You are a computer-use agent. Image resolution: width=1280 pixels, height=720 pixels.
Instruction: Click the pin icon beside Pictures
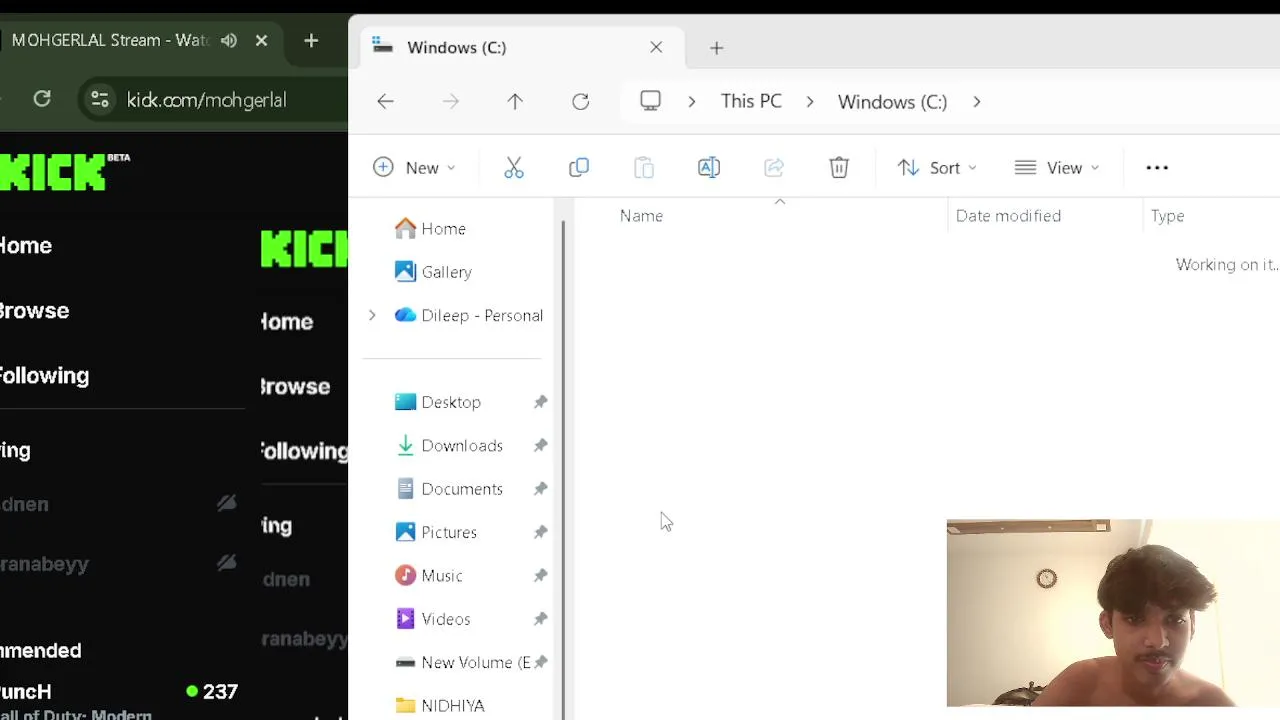(x=540, y=532)
